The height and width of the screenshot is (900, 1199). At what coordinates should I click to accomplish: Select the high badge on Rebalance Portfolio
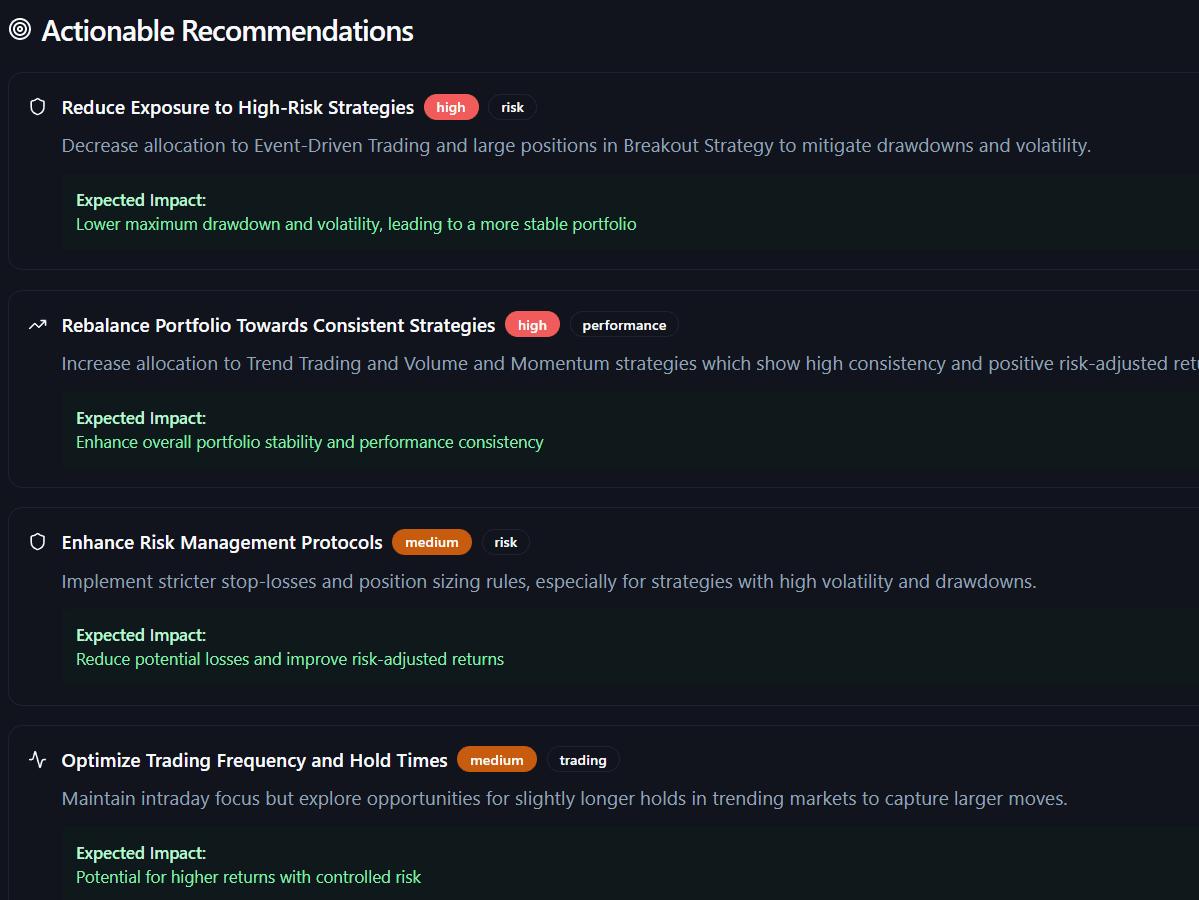[532, 324]
